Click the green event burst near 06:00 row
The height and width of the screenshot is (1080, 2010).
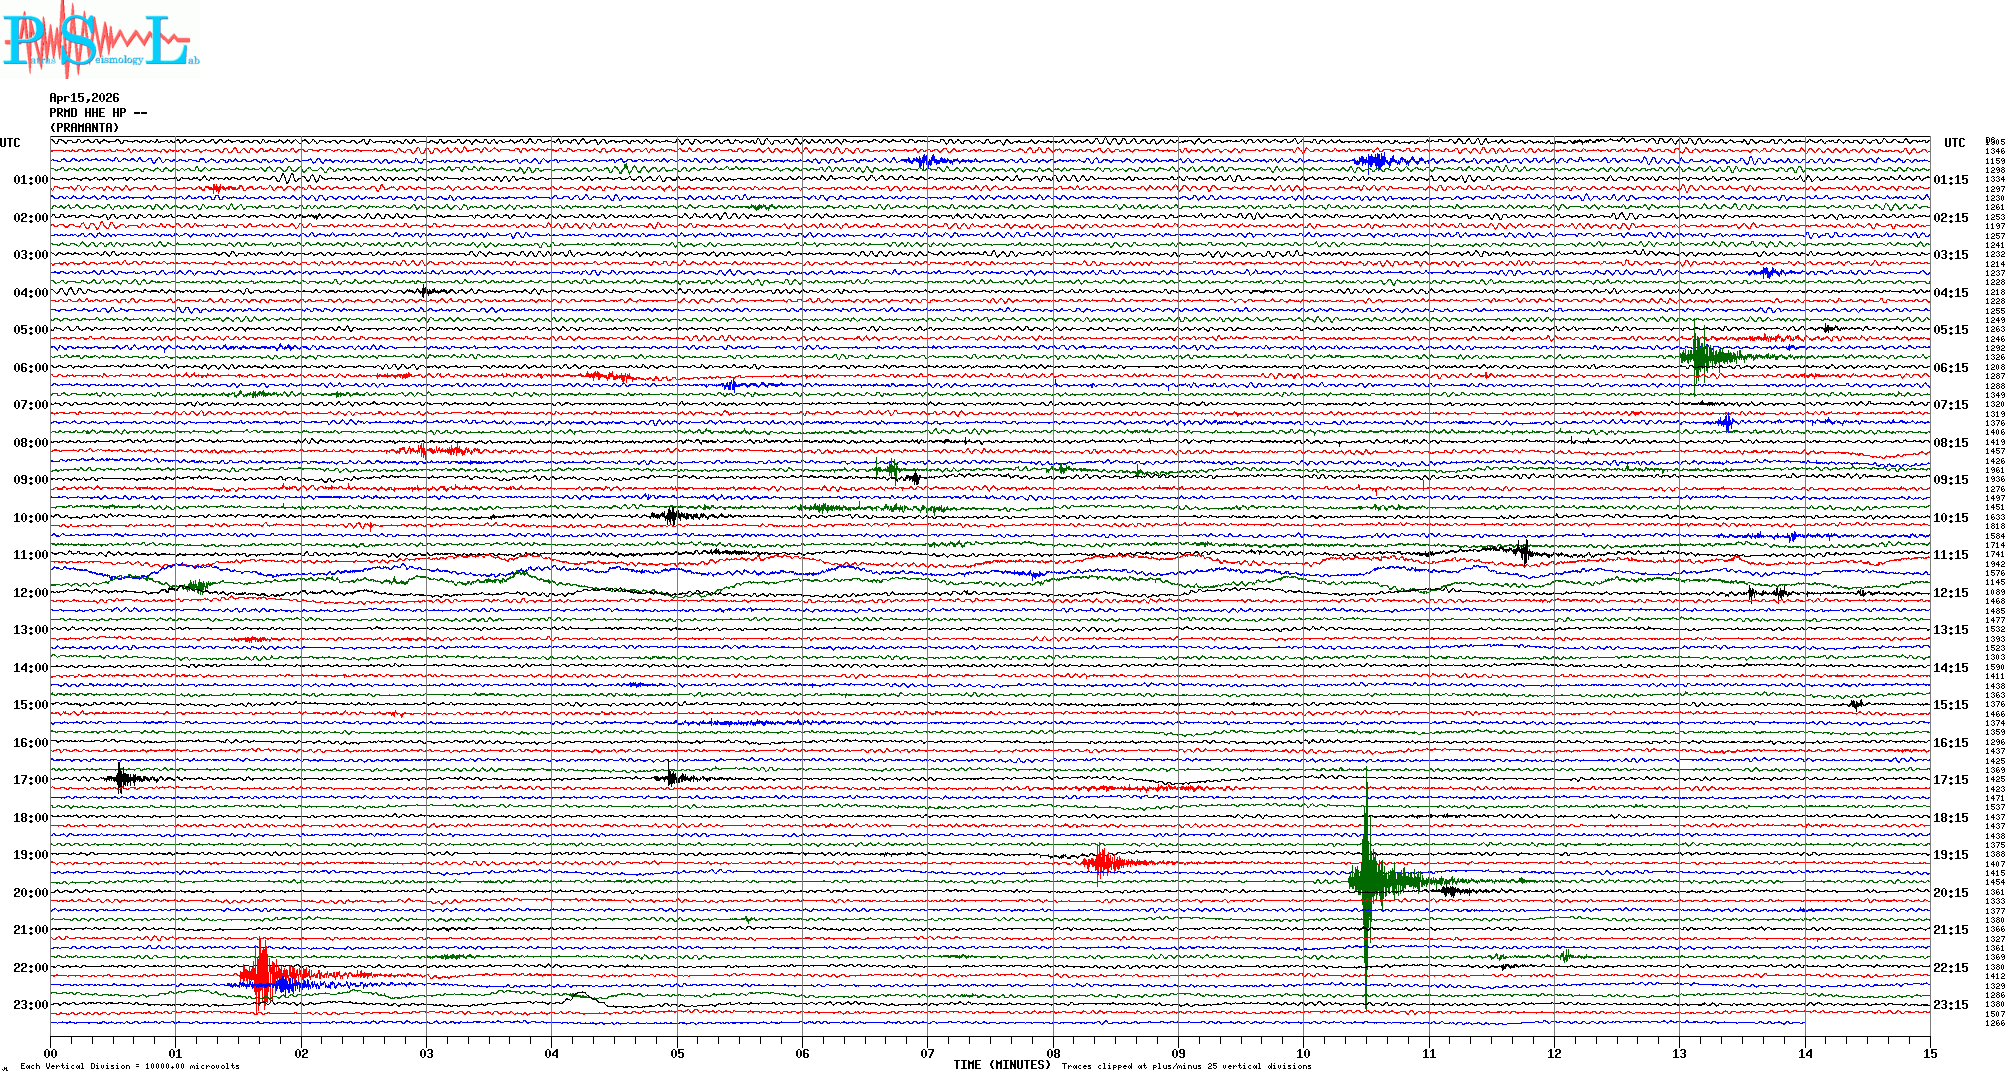coord(1698,356)
